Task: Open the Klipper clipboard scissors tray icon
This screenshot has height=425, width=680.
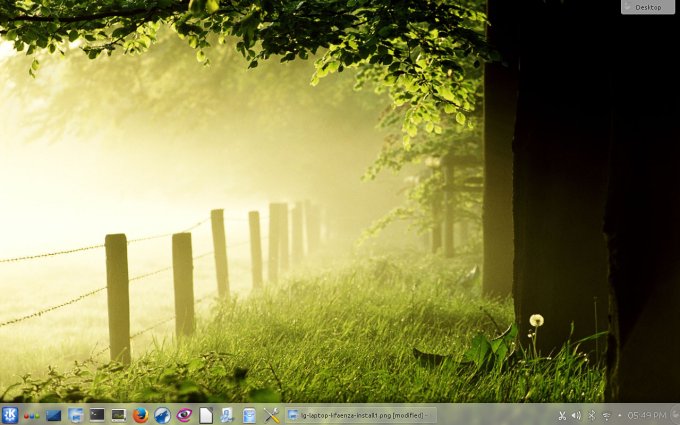Action: [x=562, y=415]
